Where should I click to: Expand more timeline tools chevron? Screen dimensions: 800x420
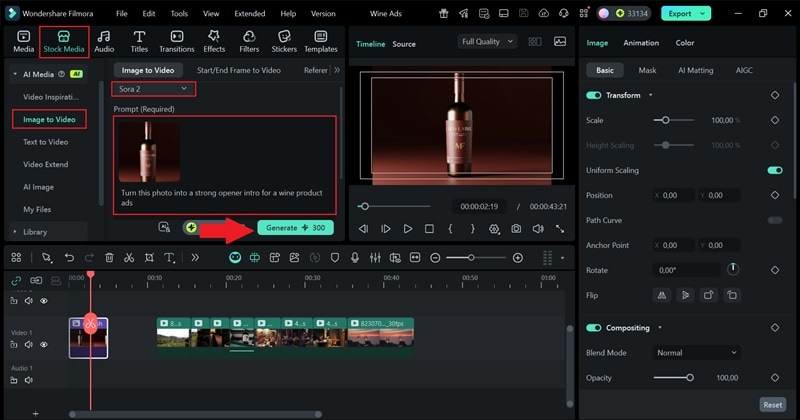(195, 258)
